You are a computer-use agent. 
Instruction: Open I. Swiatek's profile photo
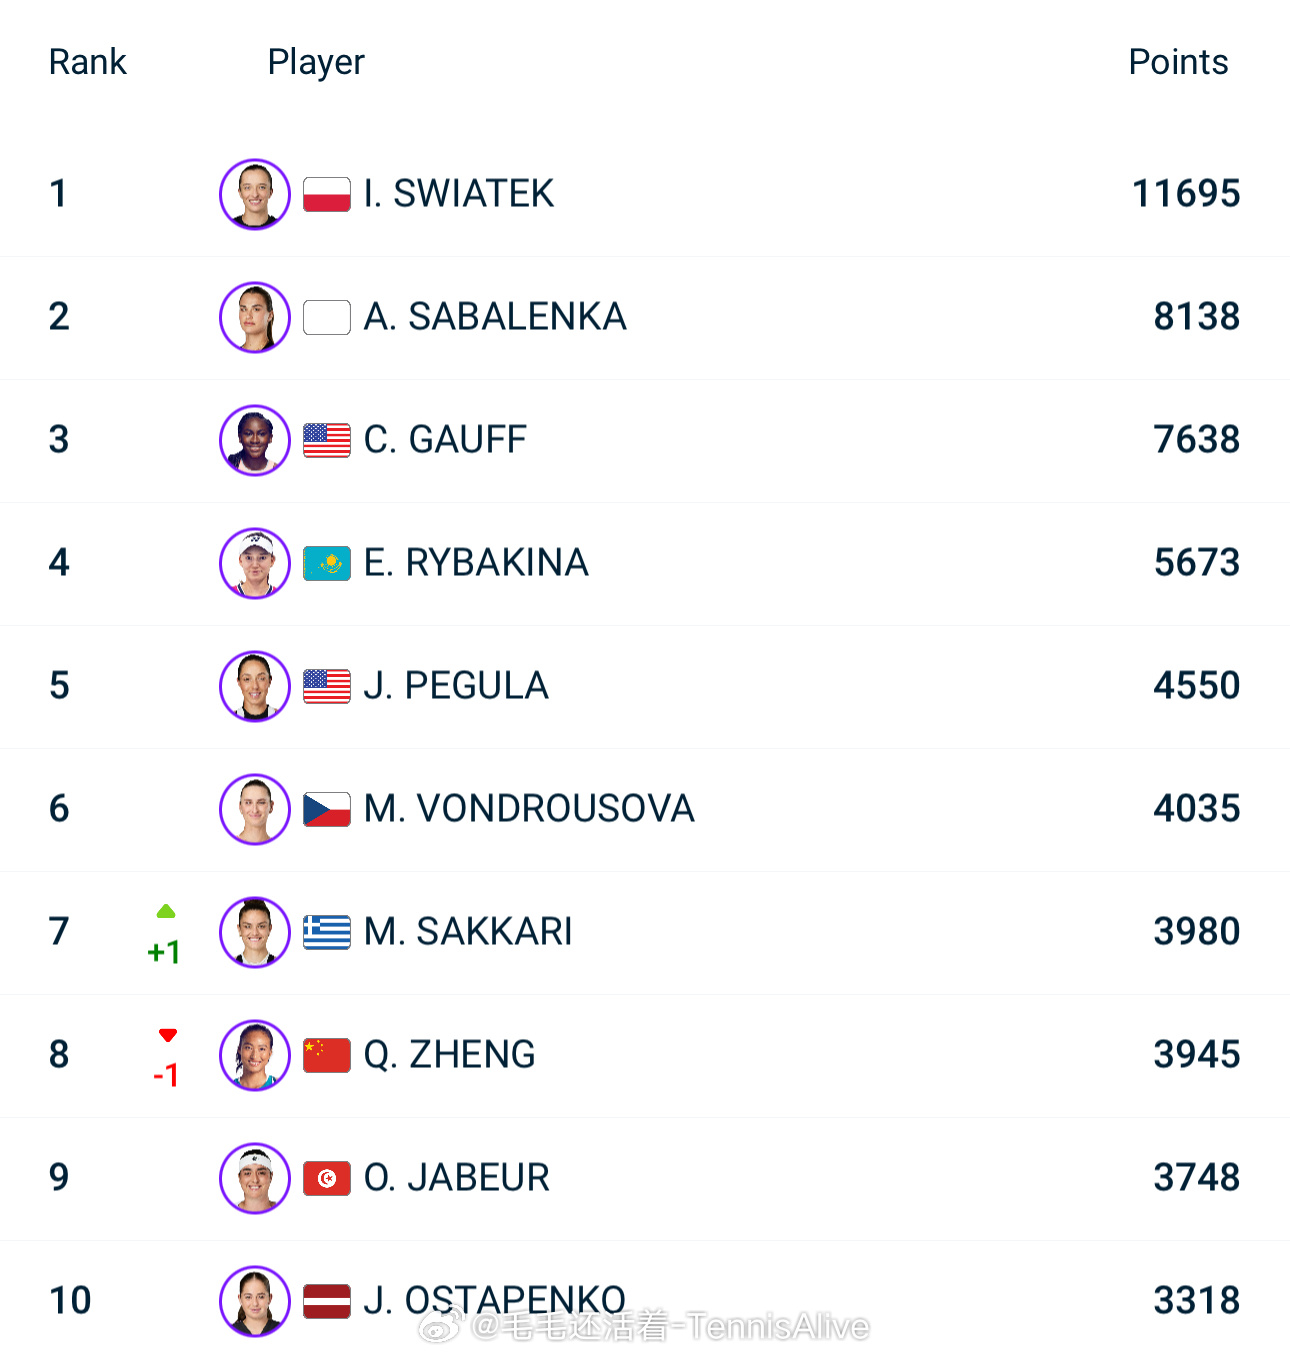(x=255, y=194)
